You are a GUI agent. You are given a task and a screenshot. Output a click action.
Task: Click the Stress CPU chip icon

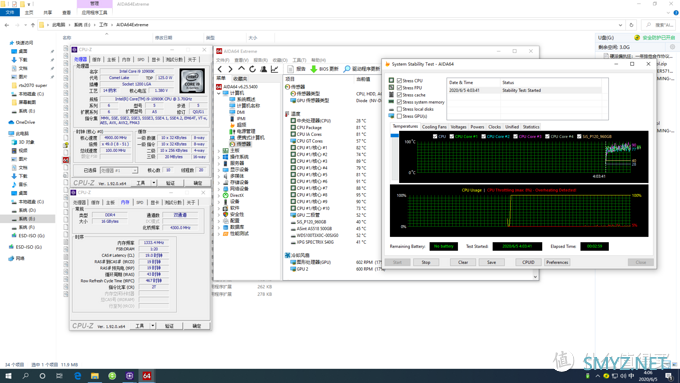[391, 80]
